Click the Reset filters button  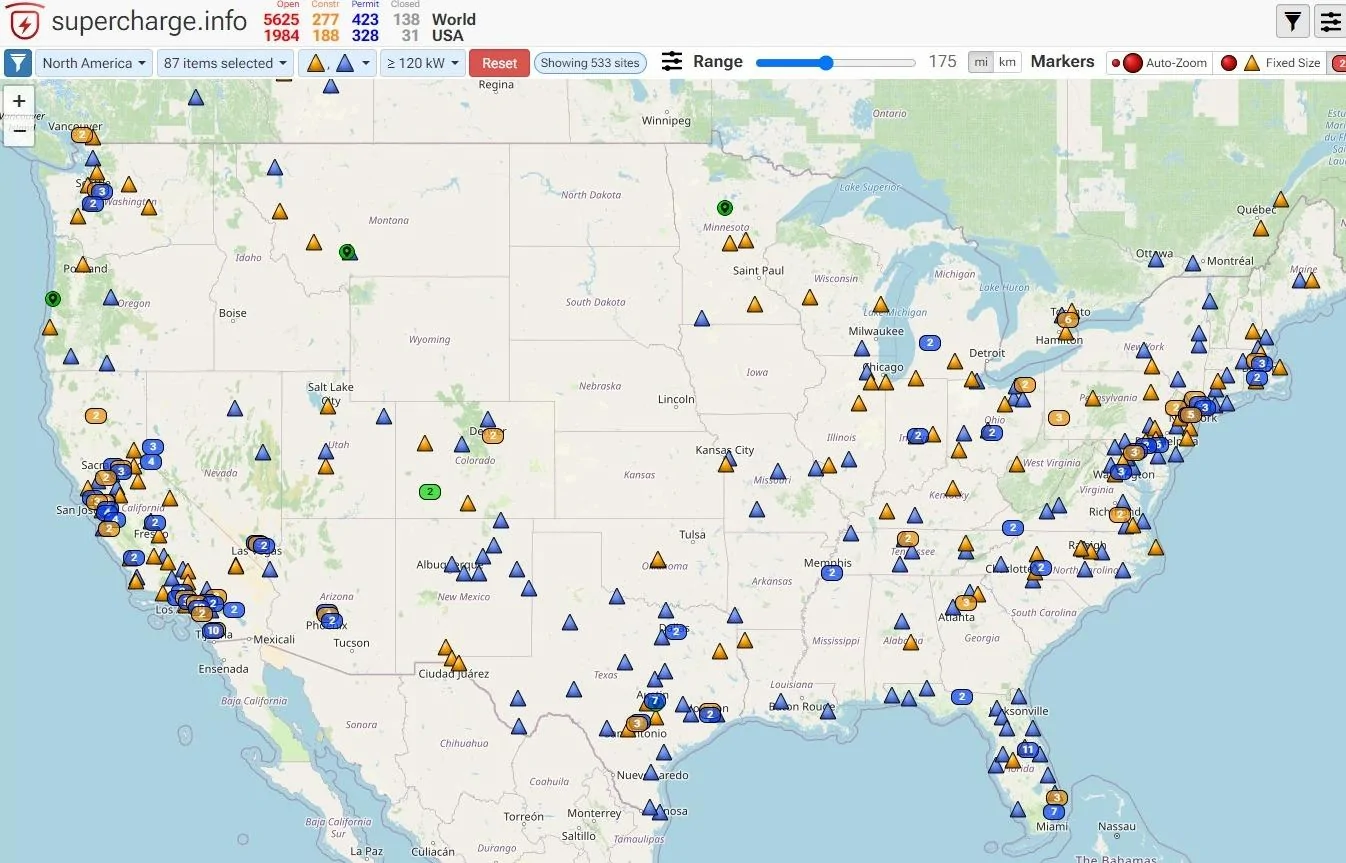click(x=499, y=63)
